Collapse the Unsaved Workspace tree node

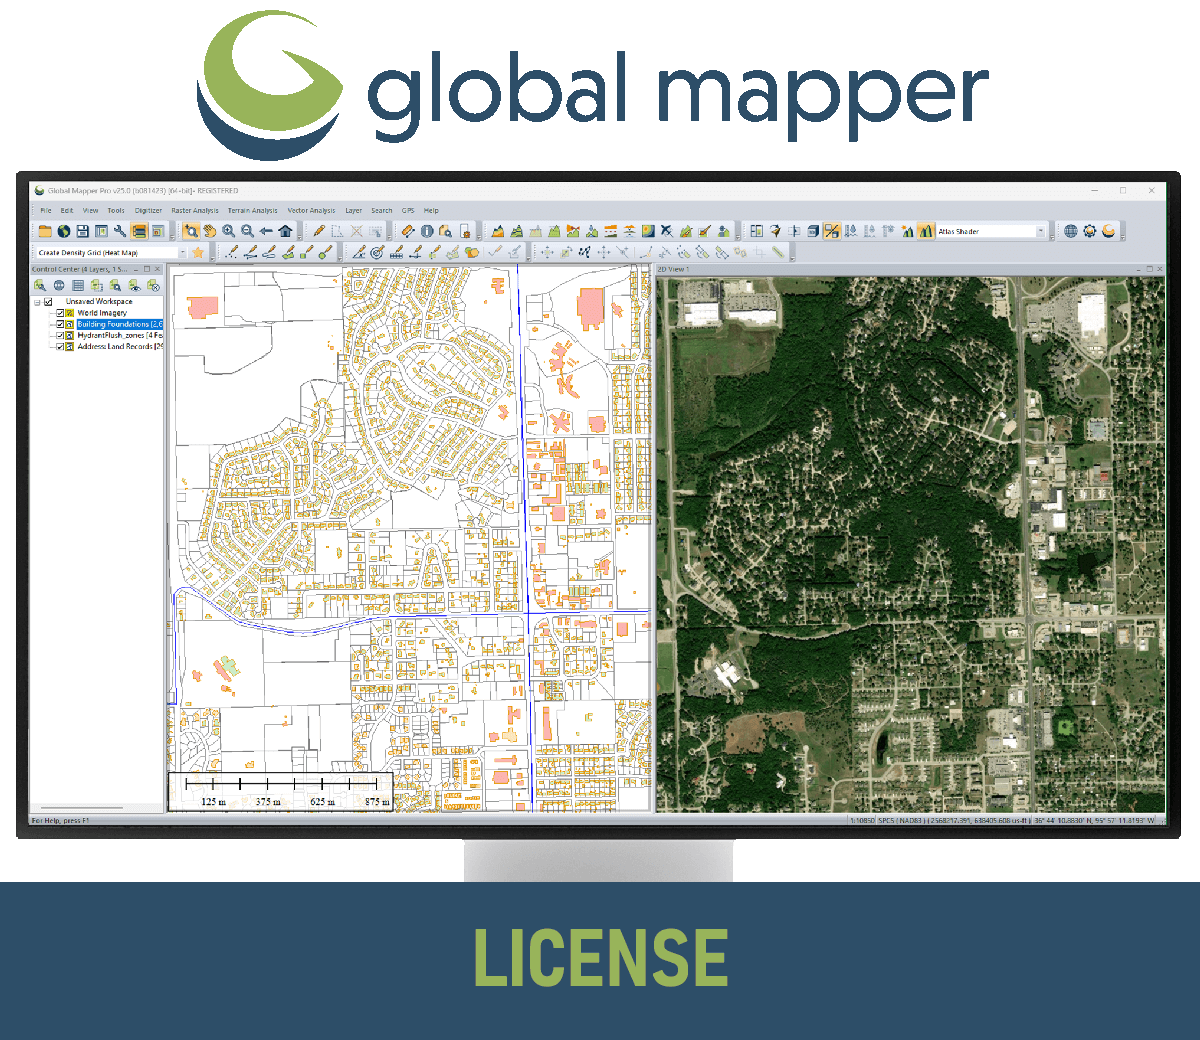37,302
